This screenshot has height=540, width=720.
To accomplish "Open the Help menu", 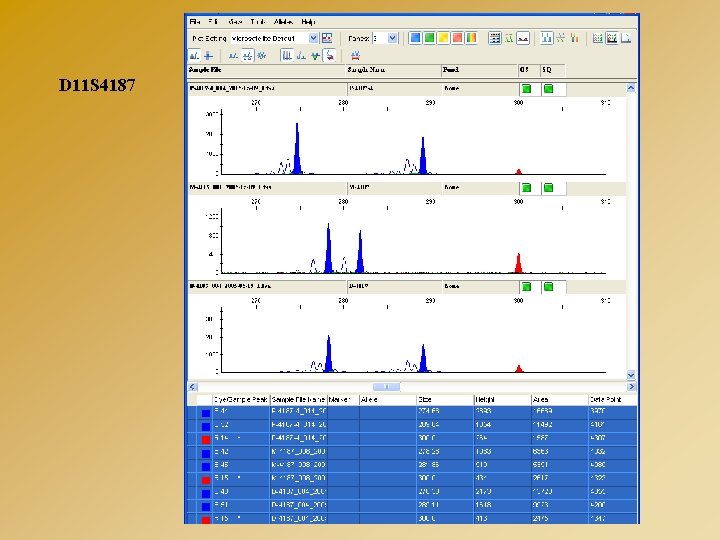I will pyautogui.click(x=308, y=22).
